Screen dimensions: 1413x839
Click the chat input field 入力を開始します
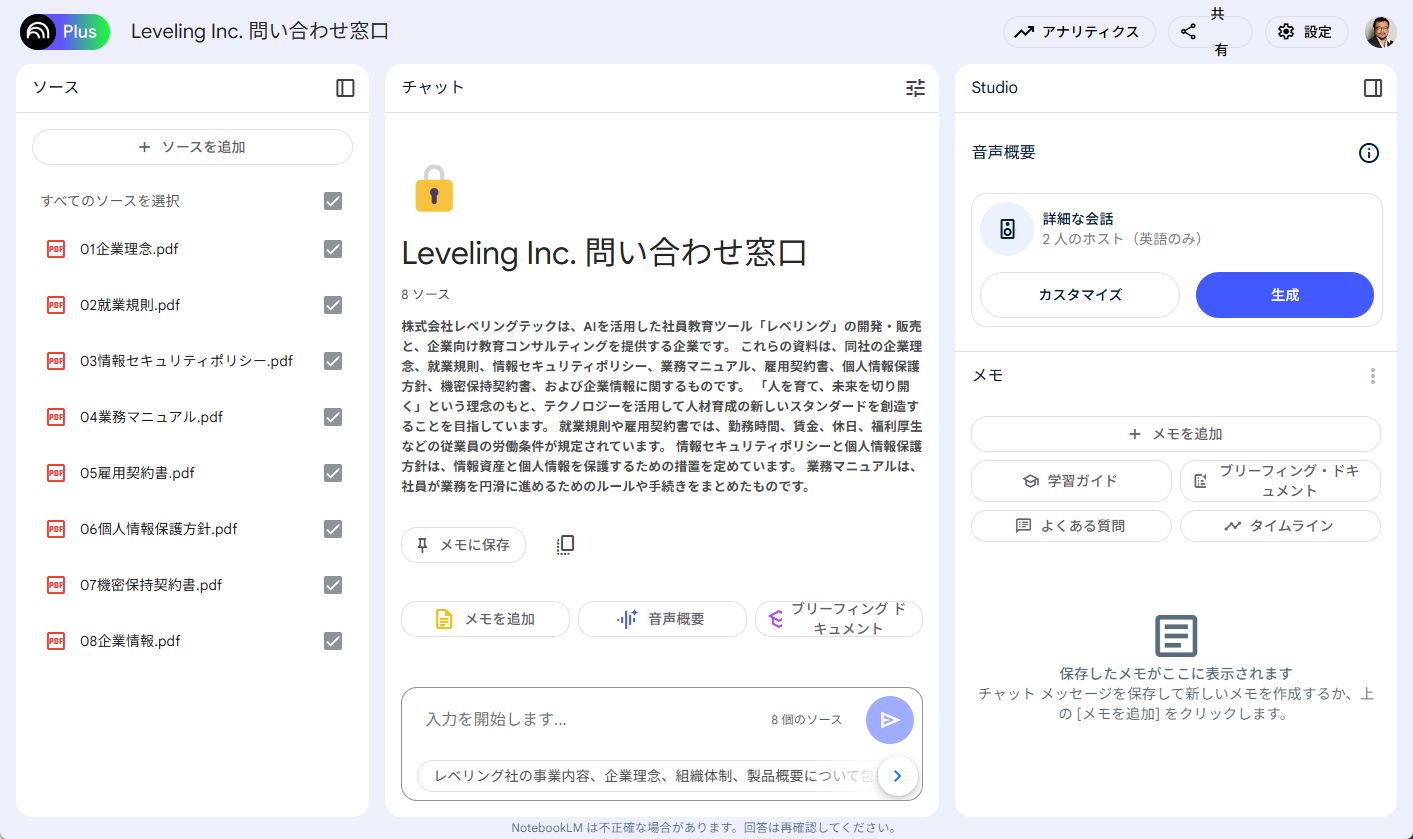[600, 719]
